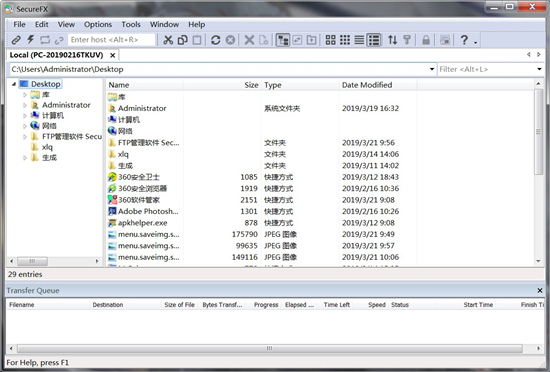Click the Paste clipboard icon

click(x=197, y=40)
